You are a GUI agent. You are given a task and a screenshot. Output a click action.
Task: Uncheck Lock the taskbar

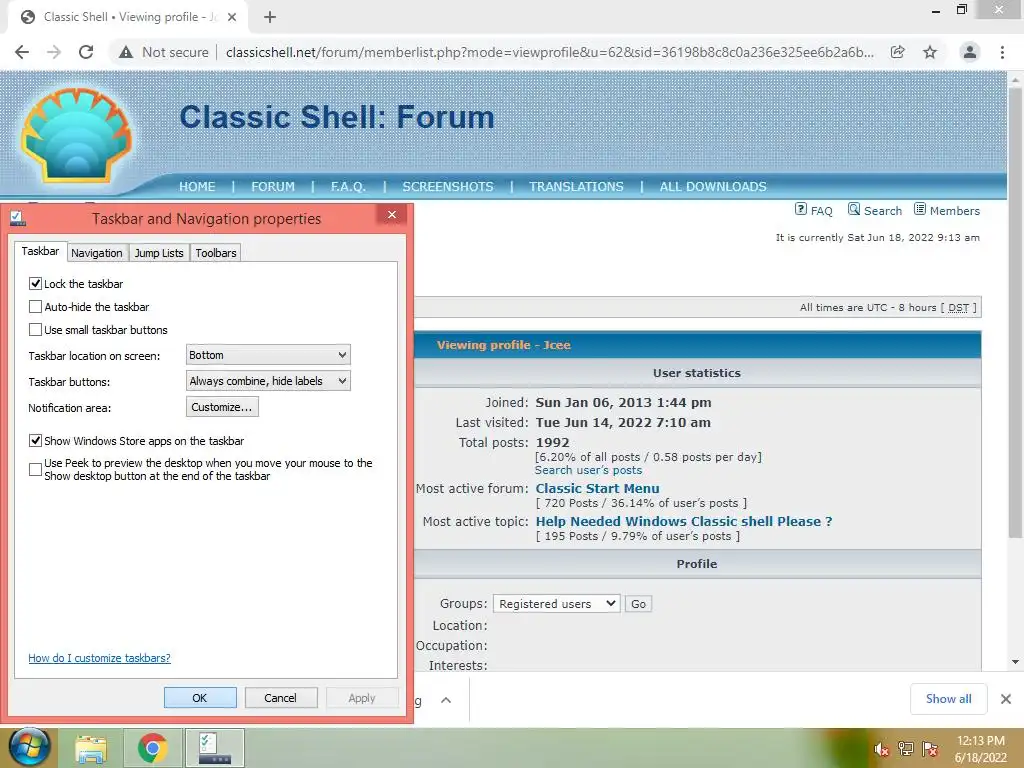[x=35, y=283]
